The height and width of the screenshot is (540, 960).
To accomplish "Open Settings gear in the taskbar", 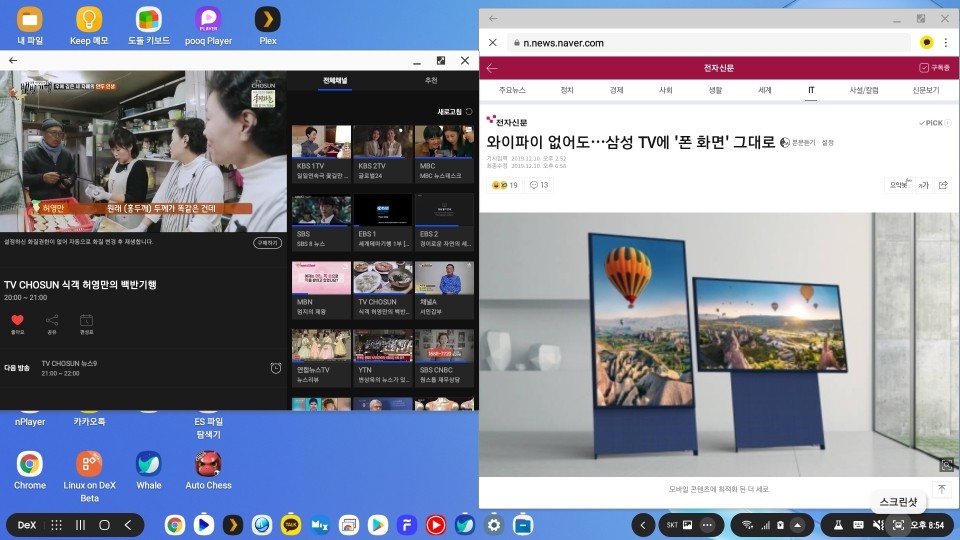I will [493, 525].
